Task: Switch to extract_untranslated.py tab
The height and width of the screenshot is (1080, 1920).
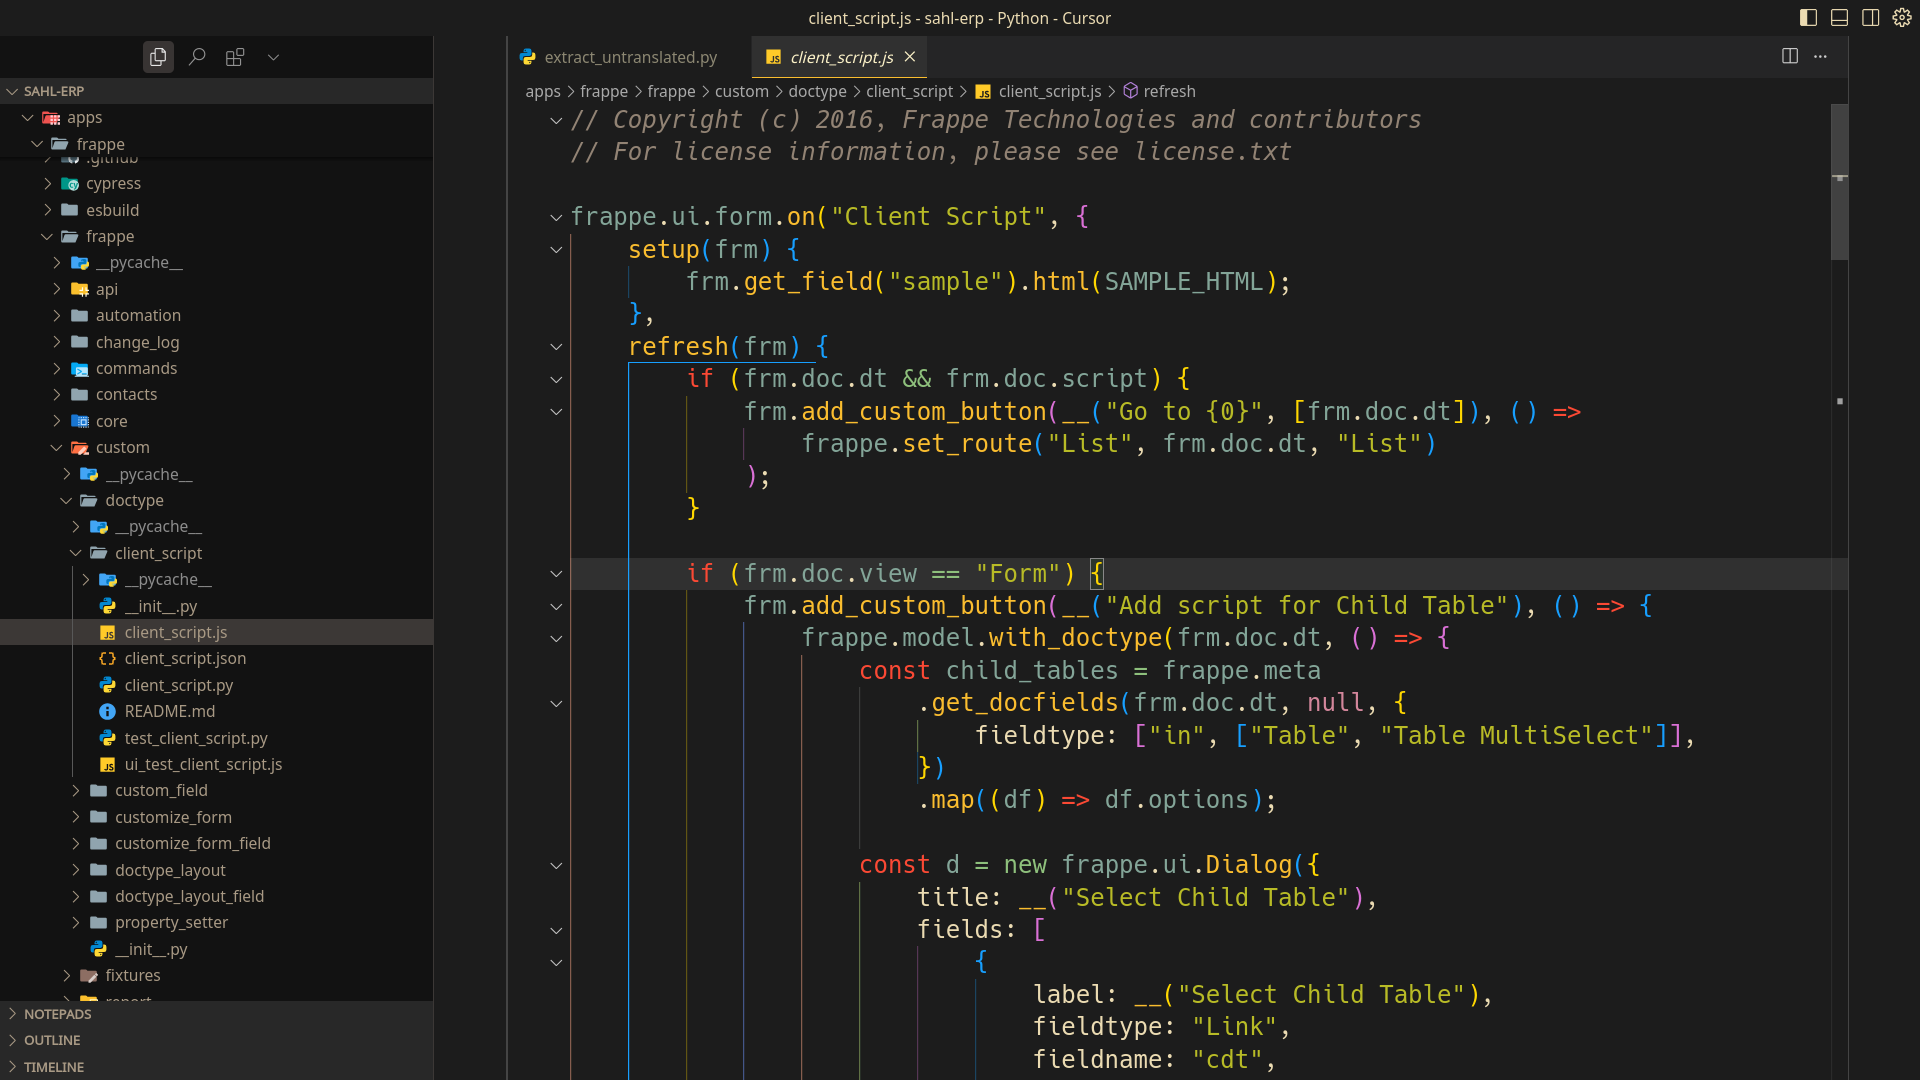Action: coord(630,57)
